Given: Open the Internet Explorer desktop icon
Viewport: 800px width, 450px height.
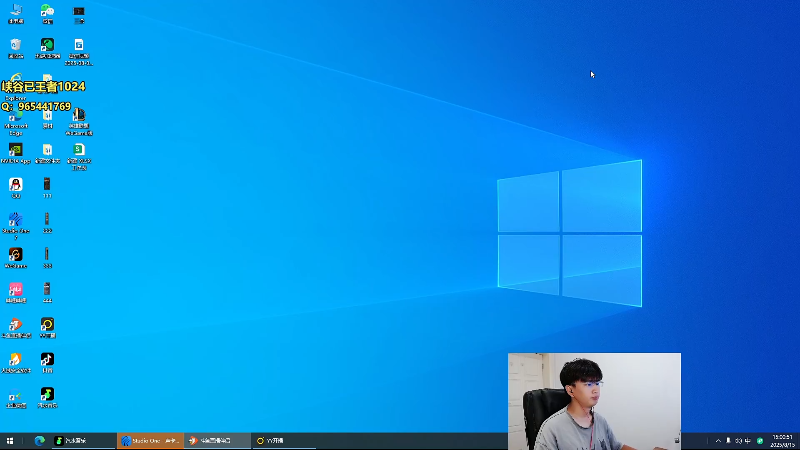Looking at the screenshot, I should 16,87.
